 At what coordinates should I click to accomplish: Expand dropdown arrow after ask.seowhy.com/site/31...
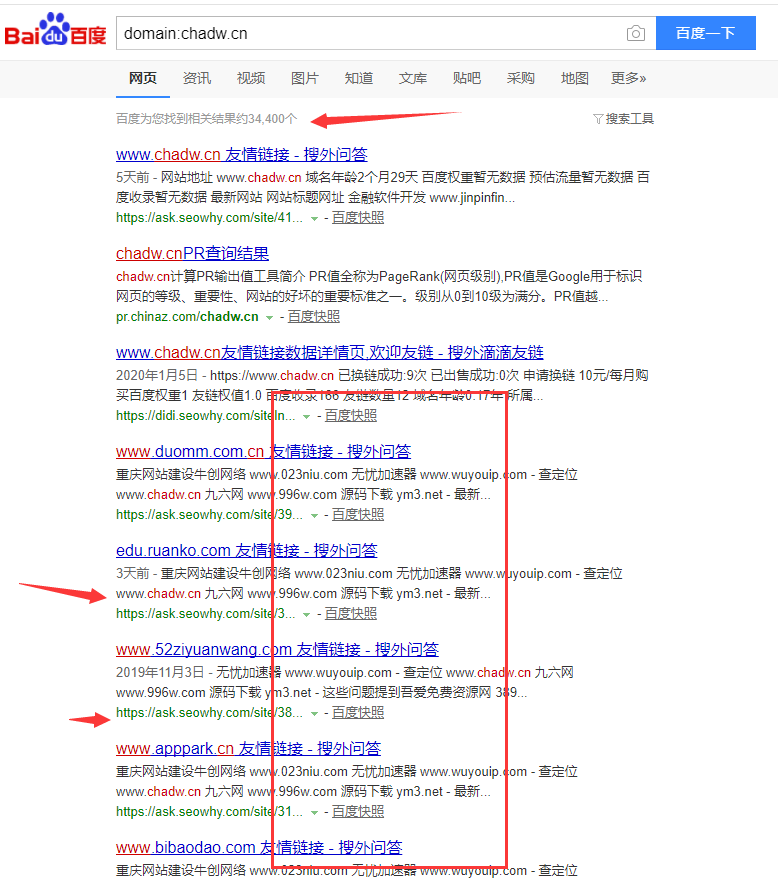(314, 813)
